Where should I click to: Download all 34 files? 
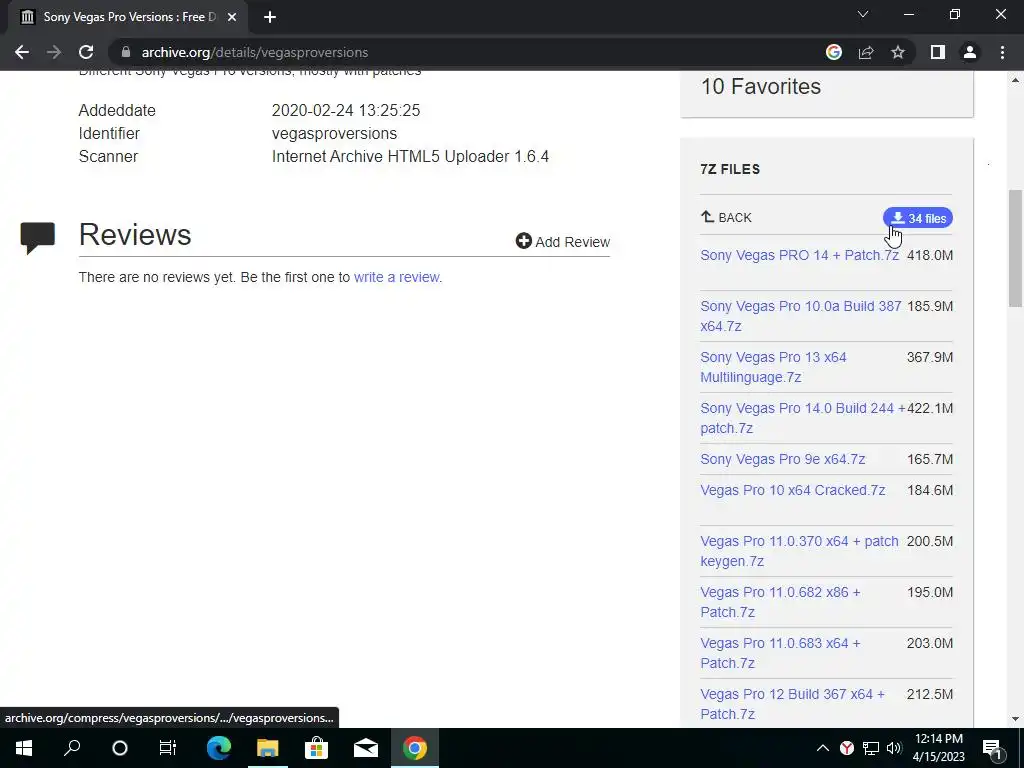point(918,218)
